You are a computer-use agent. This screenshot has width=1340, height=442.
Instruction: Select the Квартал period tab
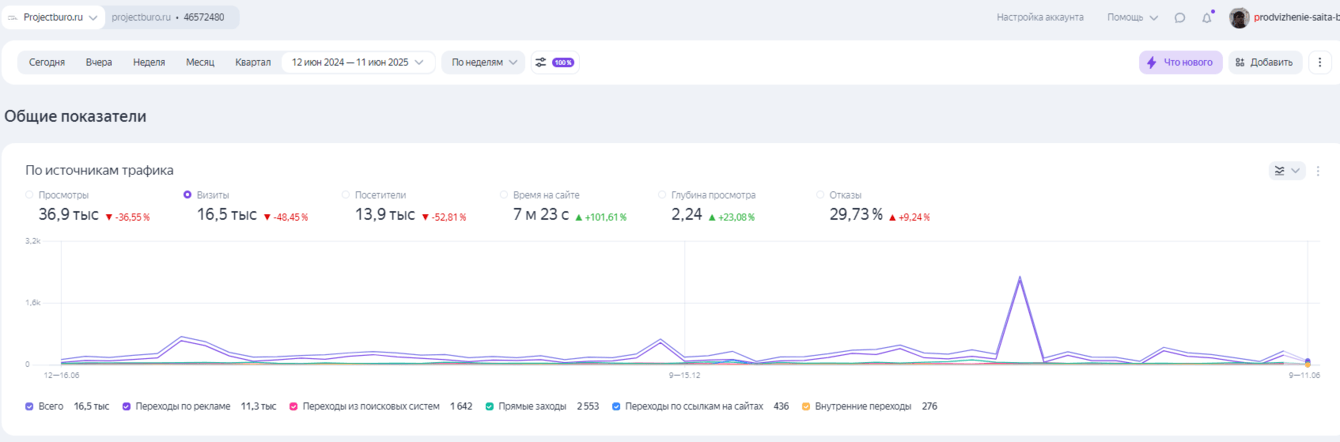coord(253,62)
